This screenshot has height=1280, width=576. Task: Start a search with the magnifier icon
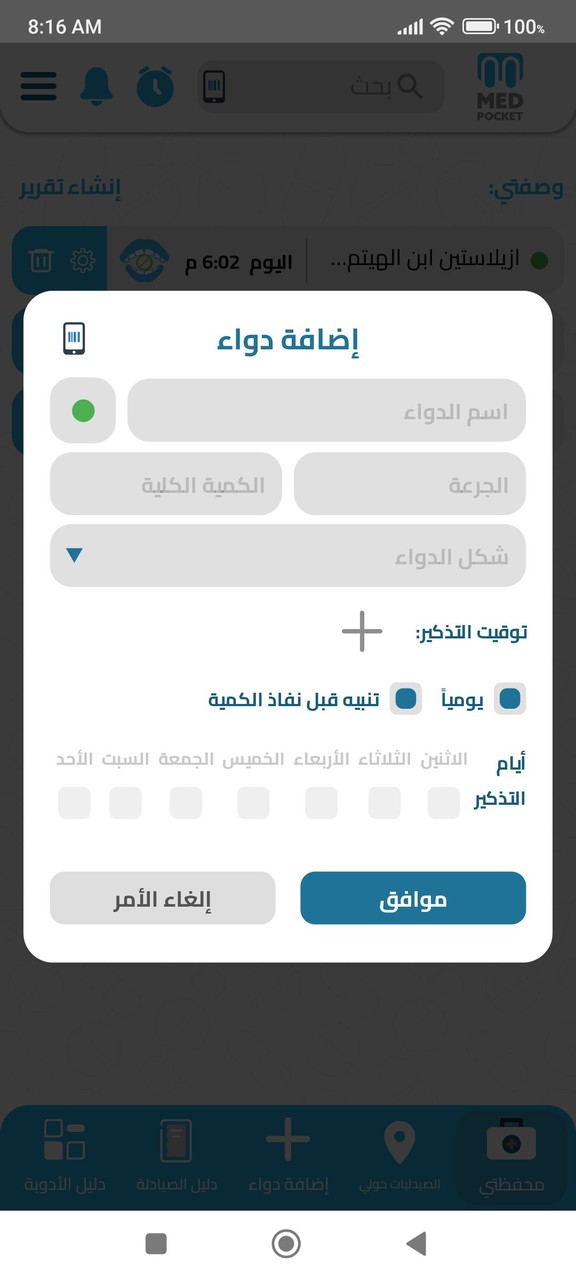pyautogui.click(x=410, y=87)
